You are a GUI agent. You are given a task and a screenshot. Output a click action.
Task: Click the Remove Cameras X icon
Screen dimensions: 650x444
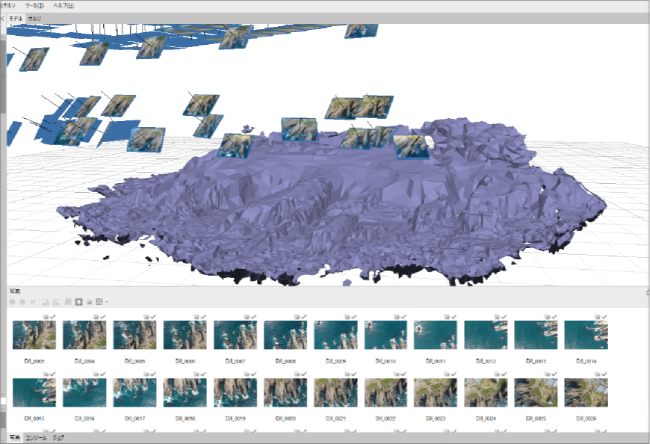[33, 301]
